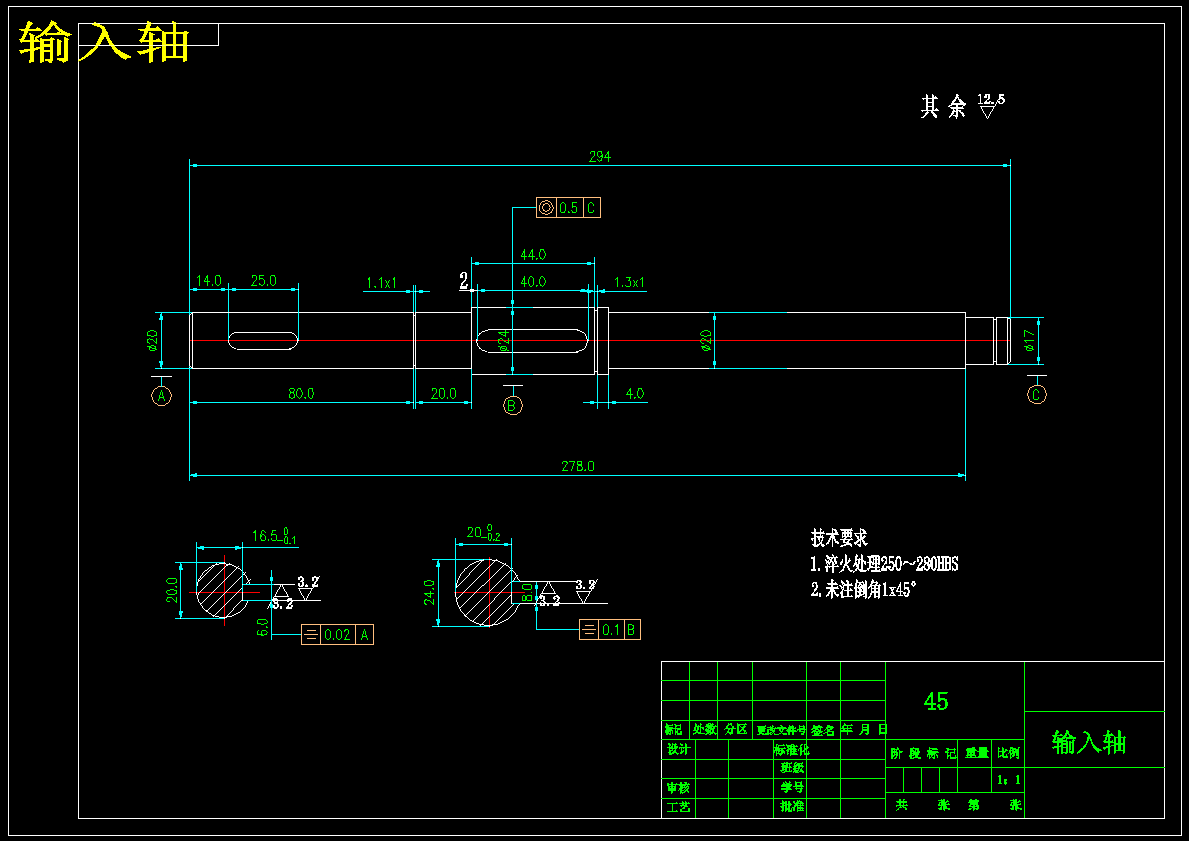Select the 278.0 length dimension text

(578, 466)
